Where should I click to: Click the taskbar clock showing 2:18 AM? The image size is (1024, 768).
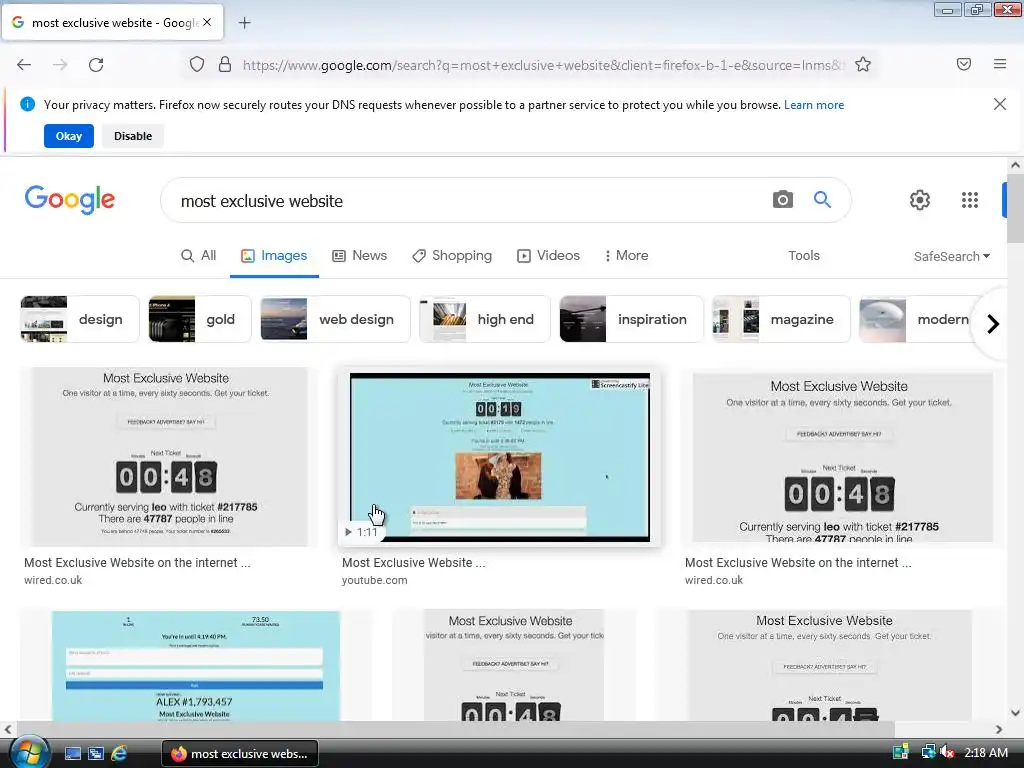pos(986,753)
